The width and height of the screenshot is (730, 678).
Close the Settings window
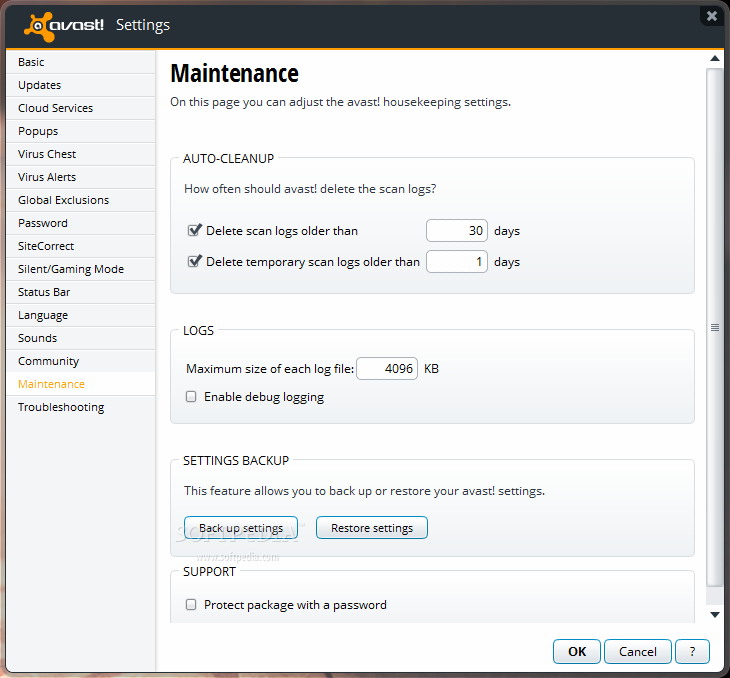pyautogui.click(x=712, y=16)
